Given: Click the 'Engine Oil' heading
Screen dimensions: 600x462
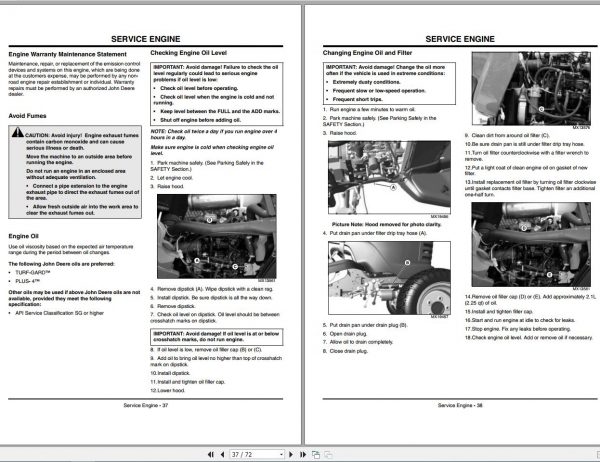Looking at the screenshot, I should (23, 236).
